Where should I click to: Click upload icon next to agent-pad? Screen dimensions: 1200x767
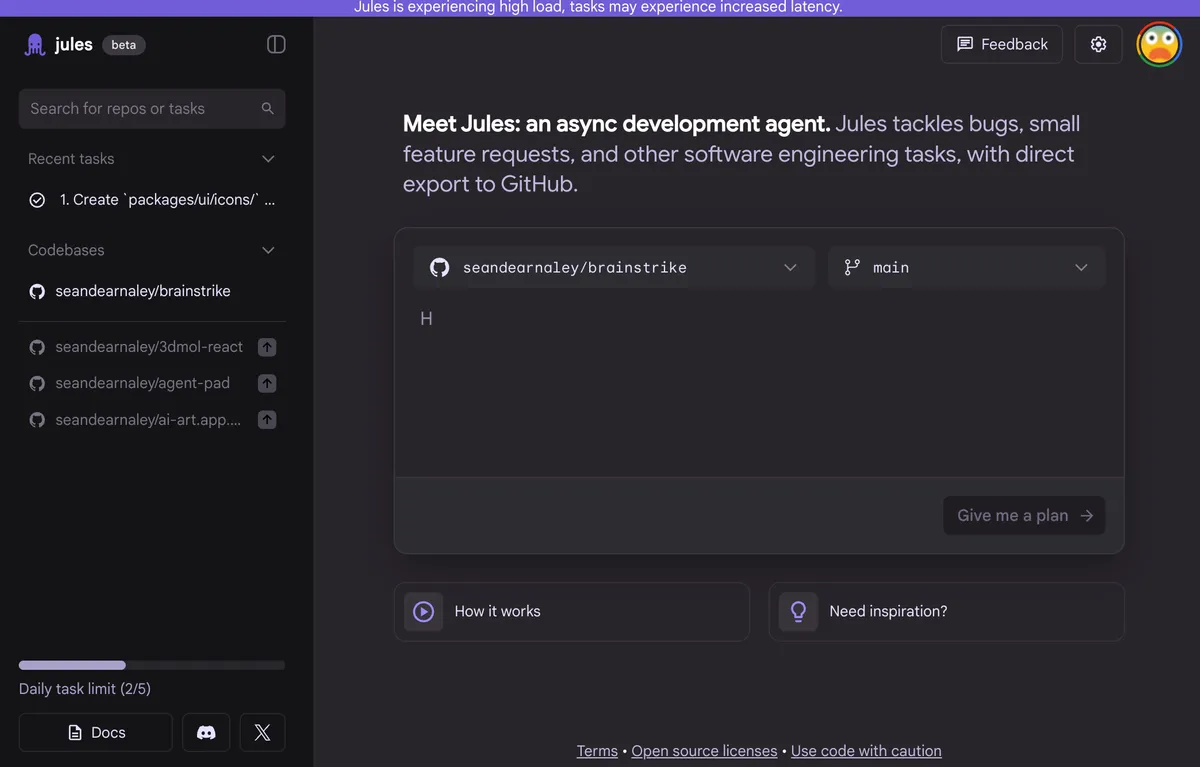(267, 383)
